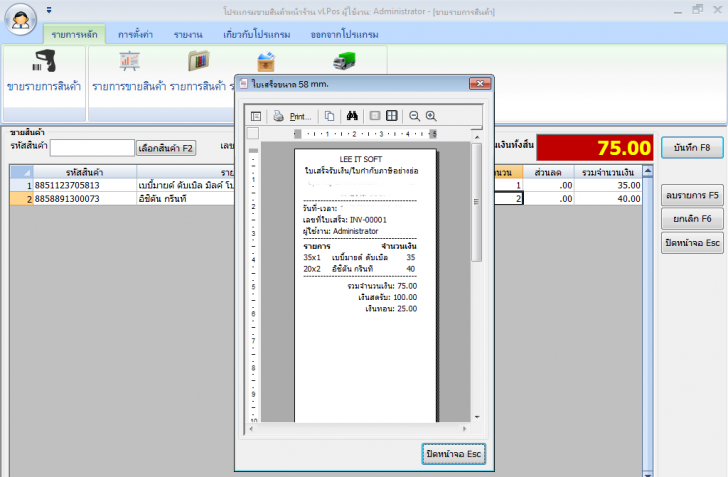Open the การตั้งค่า ribbon tab
The height and width of the screenshot is (477, 728).
(x=135, y=34)
